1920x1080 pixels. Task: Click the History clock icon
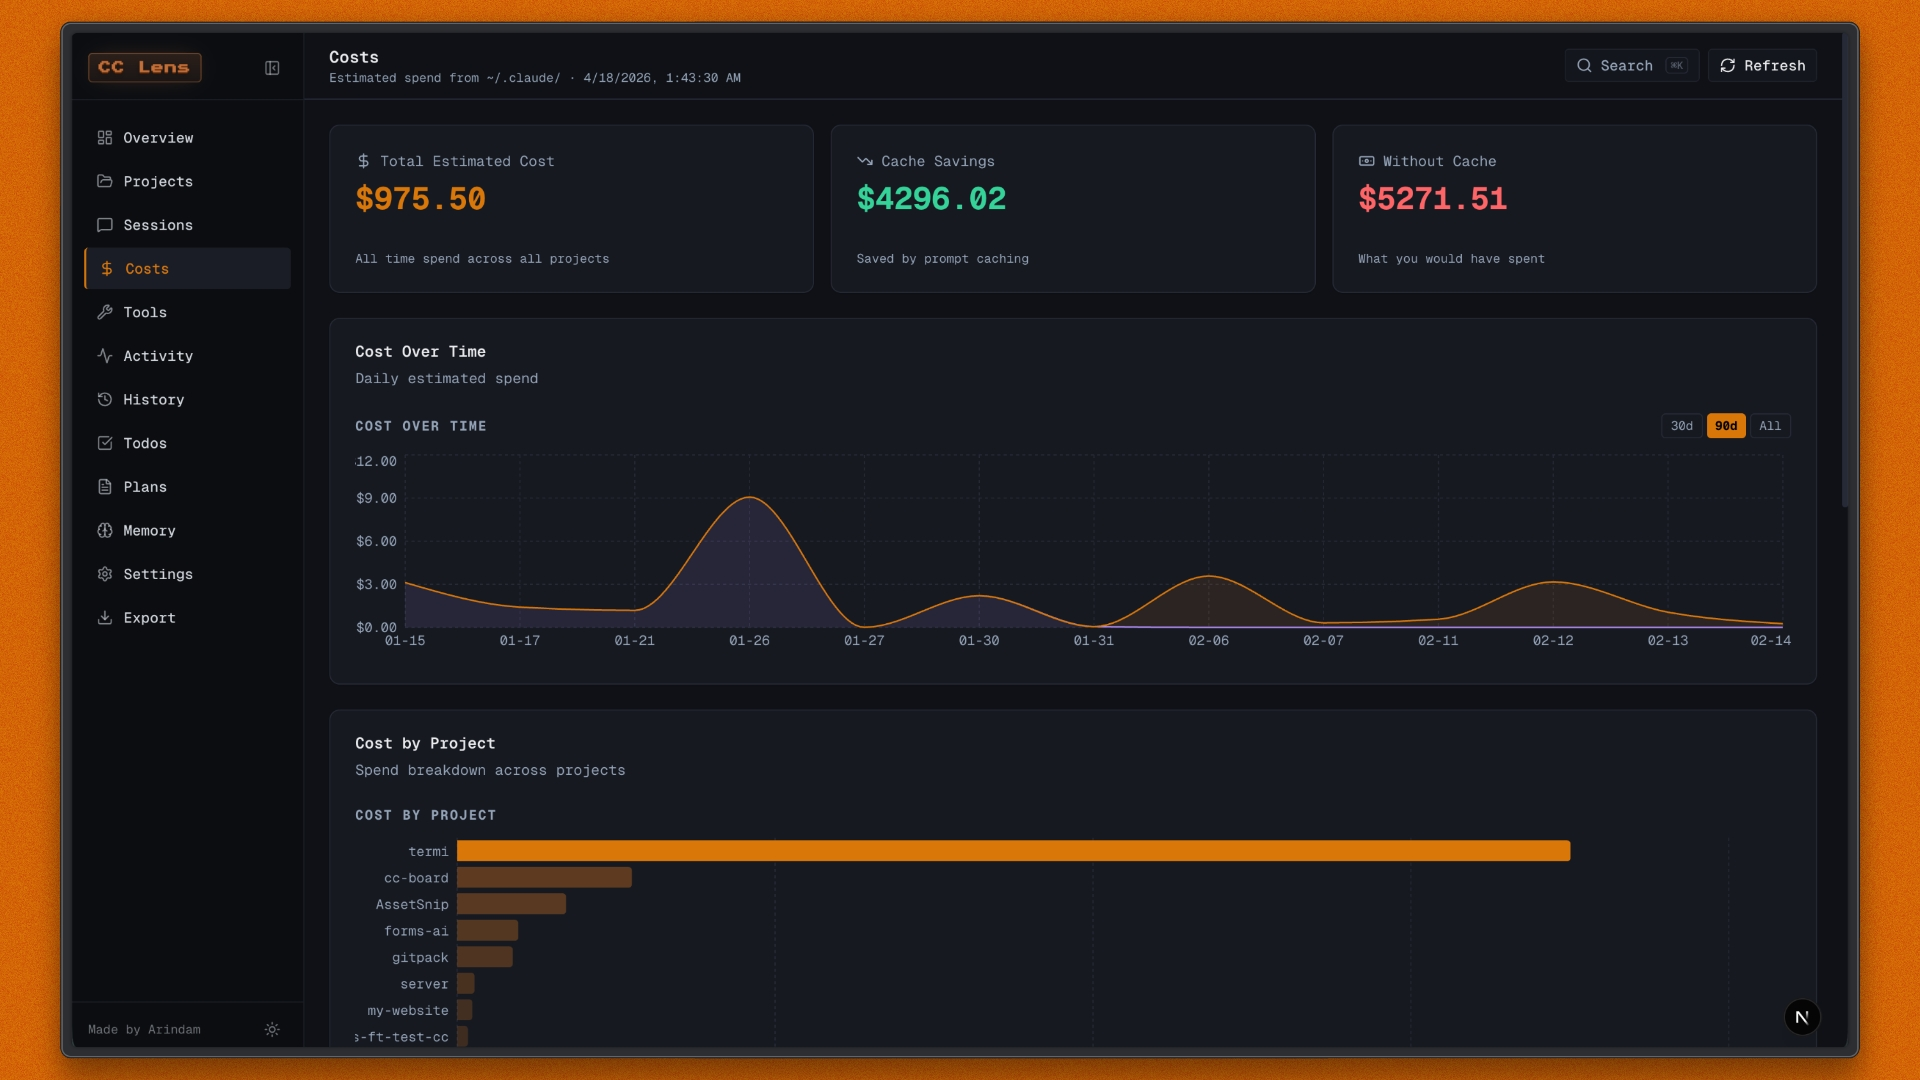point(105,399)
